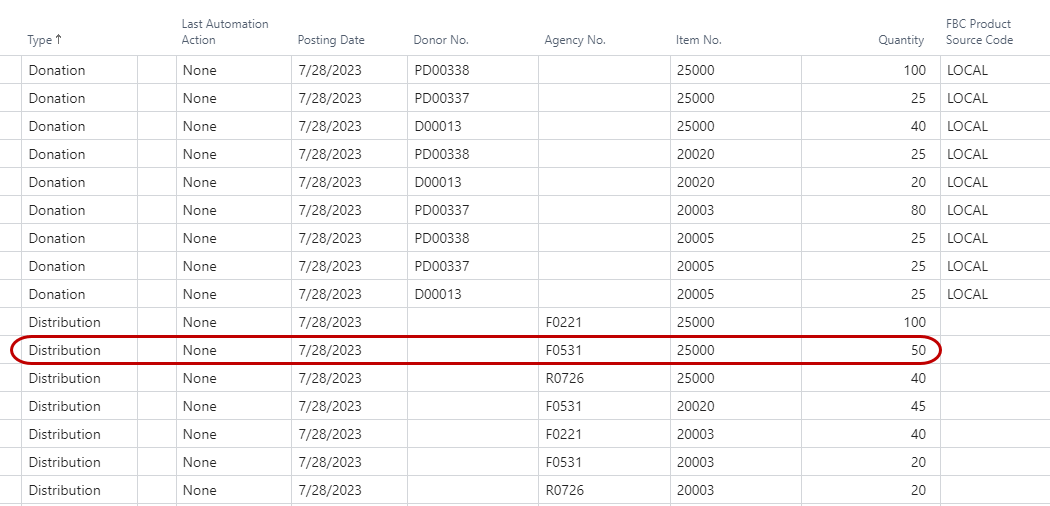Image resolution: width=1050 pixels, height=506 pixels.
Task: Click the Last Automation Action column header
Action: click(225, 32)
